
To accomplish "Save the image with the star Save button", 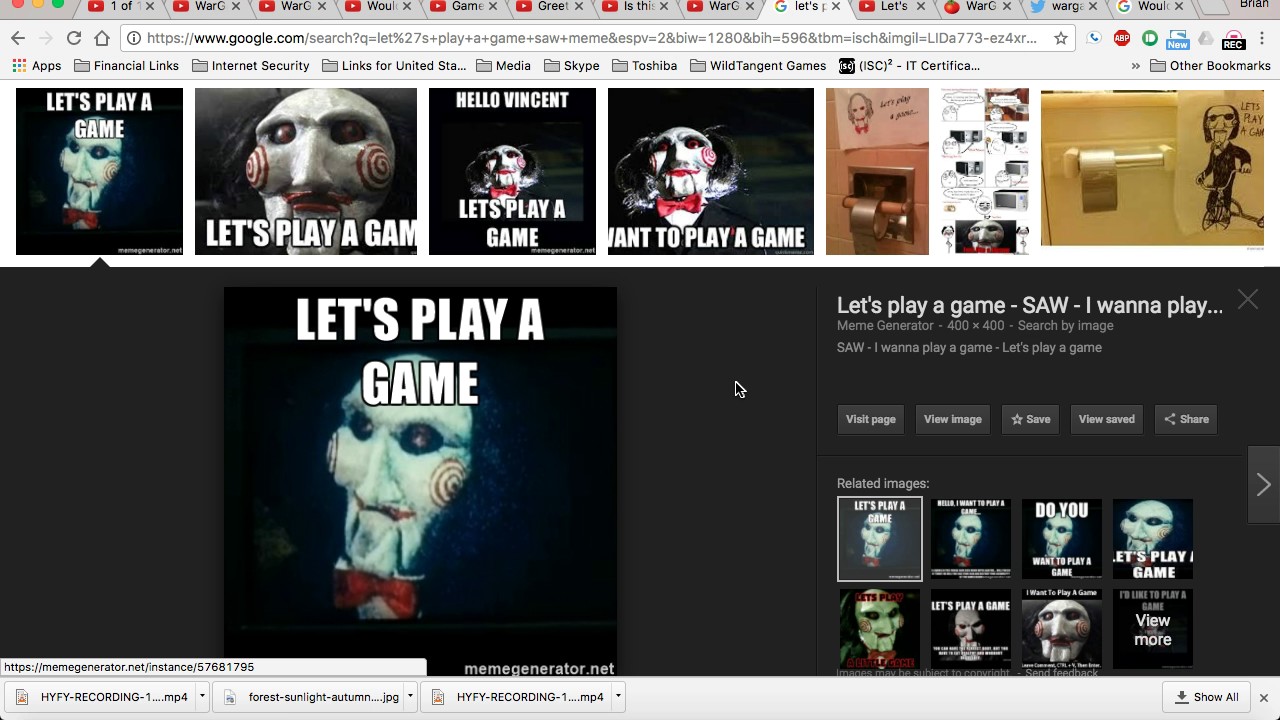I will (x=1030, y=419).
